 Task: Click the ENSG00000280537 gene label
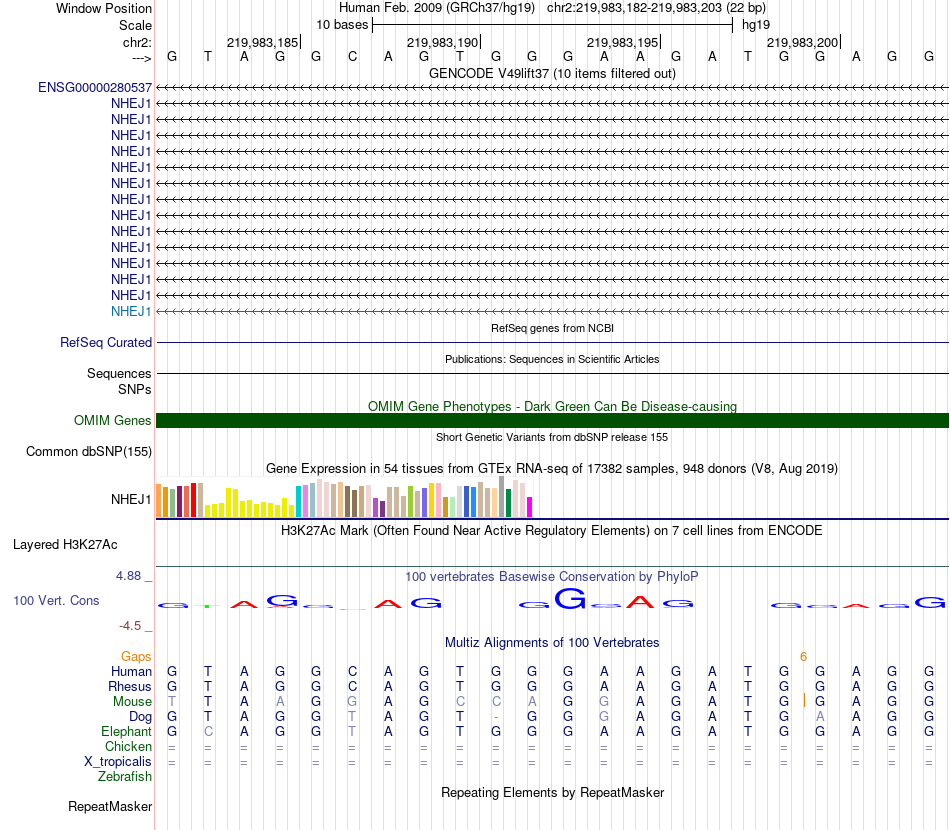tap(95, 88)
